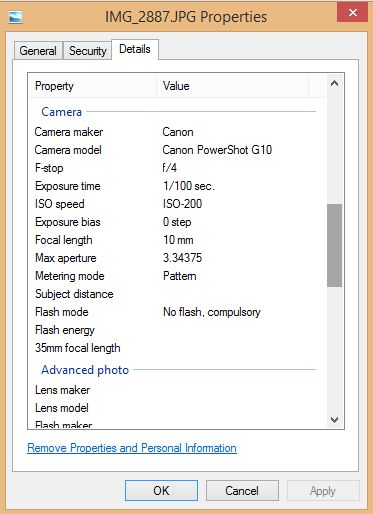Close the IMG_2887.JPG Properties dialog

pyautogui.click(x=352, y=13)
